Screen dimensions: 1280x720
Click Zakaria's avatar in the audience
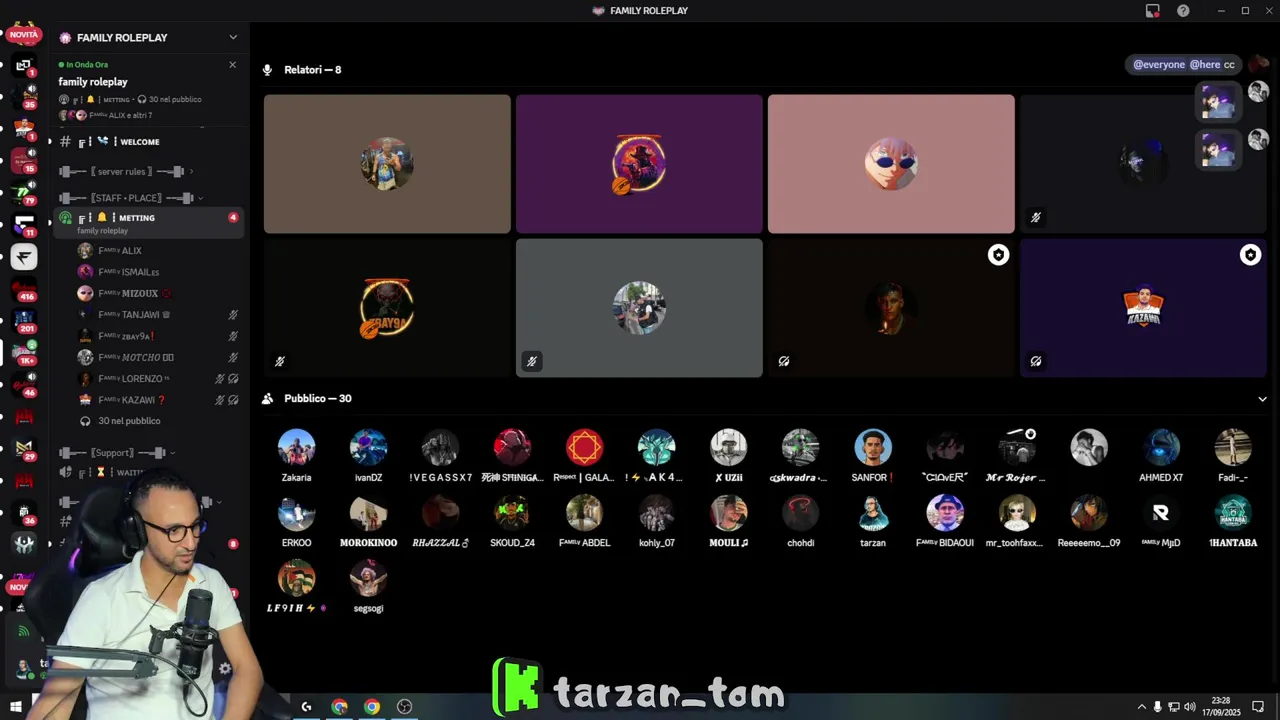point(296,447)
